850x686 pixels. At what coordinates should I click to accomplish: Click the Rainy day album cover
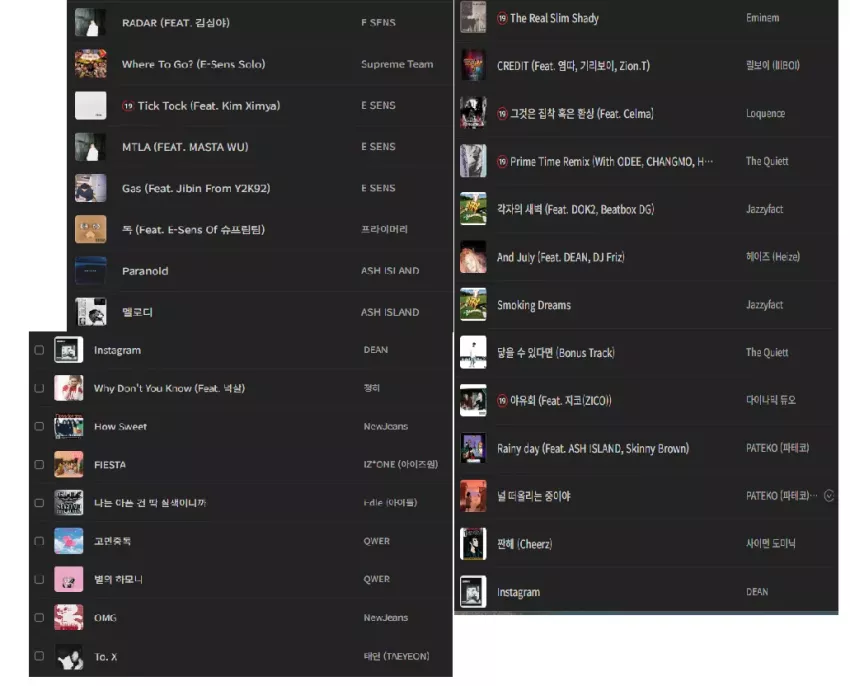[473, 448]
